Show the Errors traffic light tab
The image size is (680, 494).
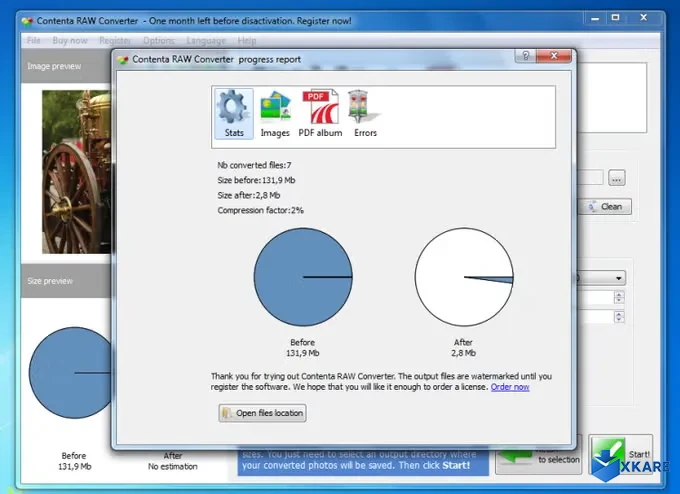(x=365, y=113)
